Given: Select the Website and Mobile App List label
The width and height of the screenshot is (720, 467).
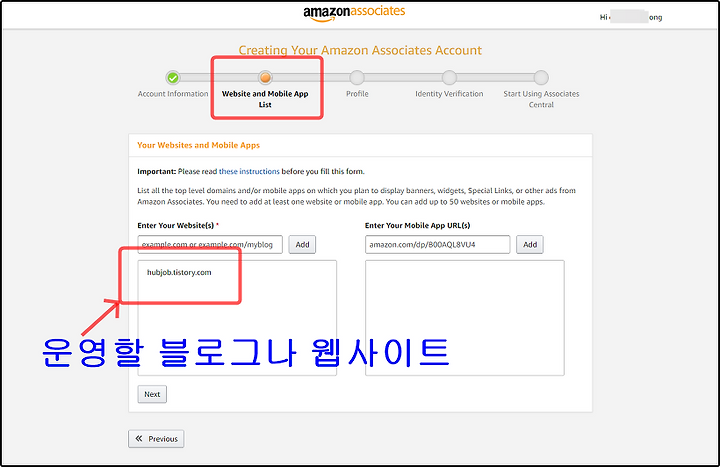Looking at the screenshot, I should pos(265,99).
